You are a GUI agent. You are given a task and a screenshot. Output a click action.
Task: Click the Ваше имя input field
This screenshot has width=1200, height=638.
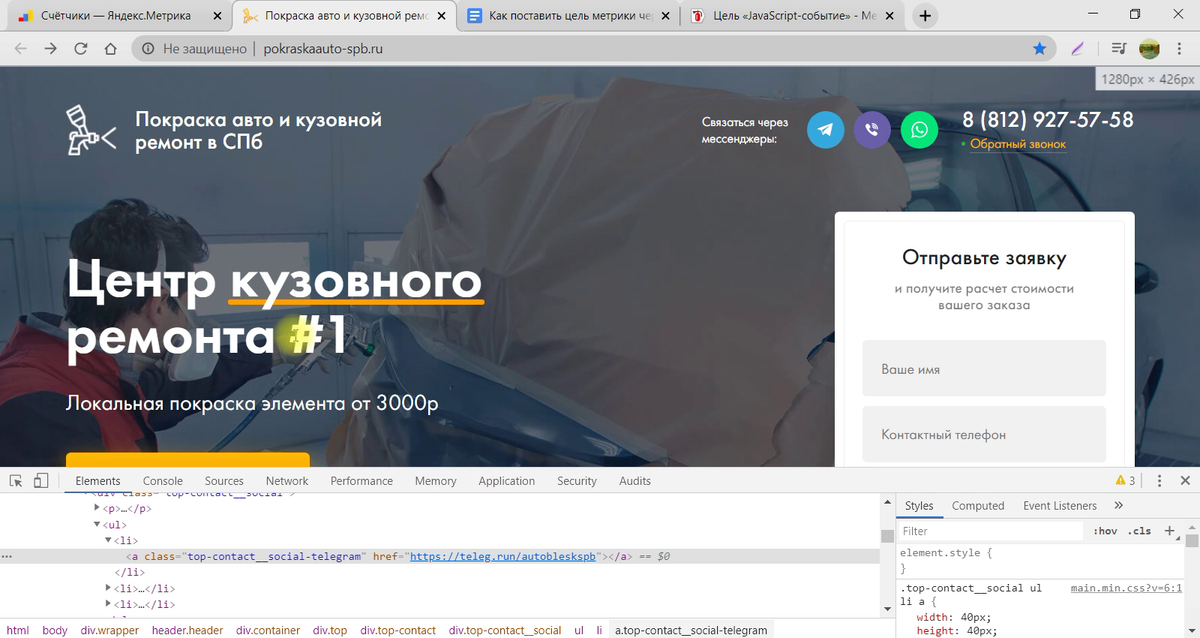coord(983,368)
